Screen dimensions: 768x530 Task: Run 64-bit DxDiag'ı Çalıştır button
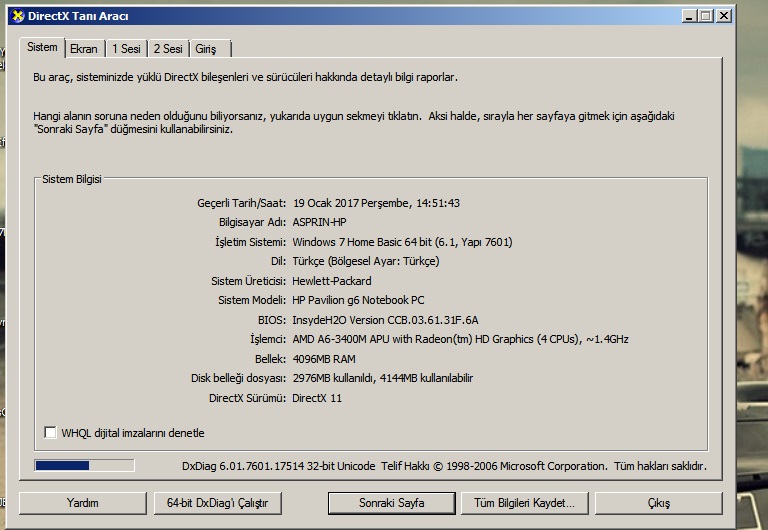(x=217, y=503)
